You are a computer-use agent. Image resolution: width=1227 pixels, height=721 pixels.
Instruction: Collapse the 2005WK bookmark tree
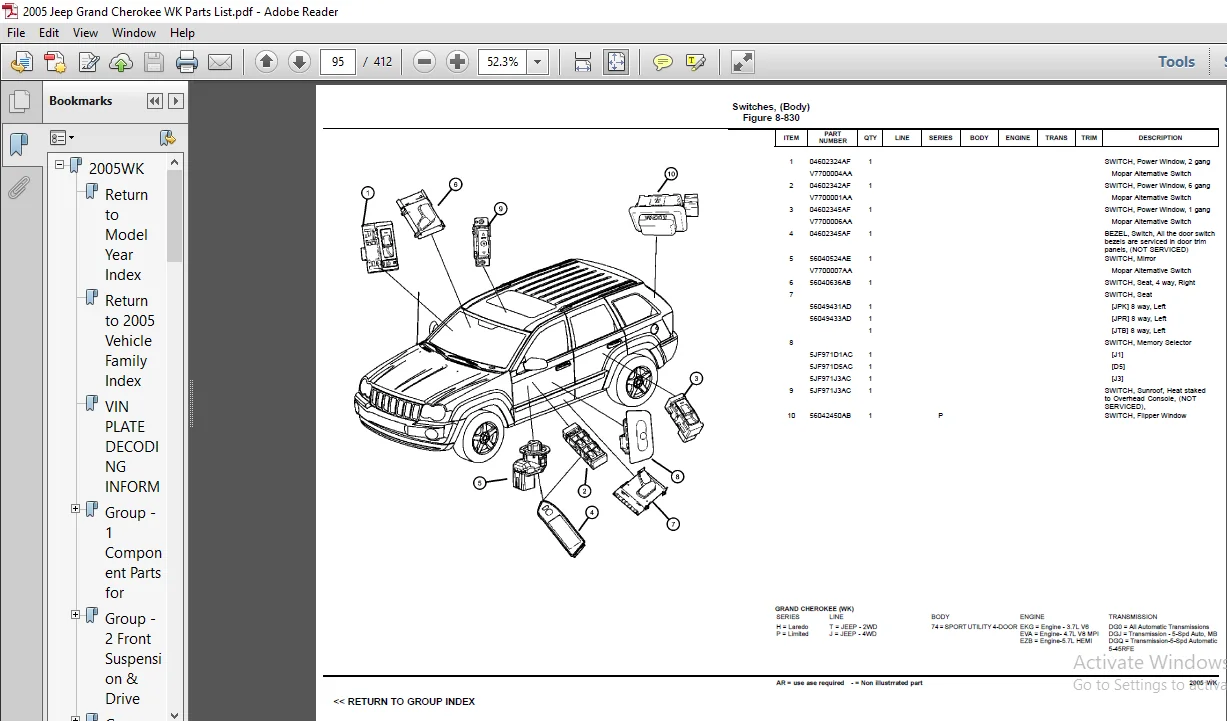pos(60,167)
